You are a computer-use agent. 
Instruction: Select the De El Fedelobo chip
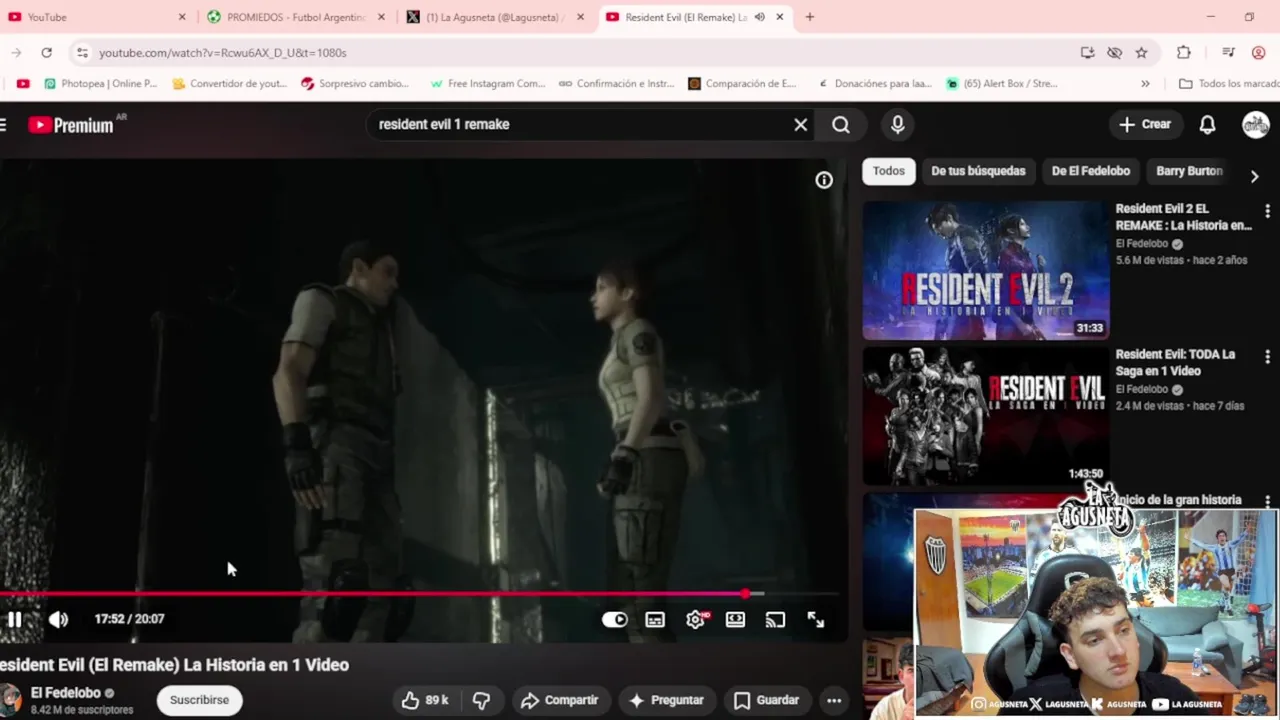[1090, 171]
